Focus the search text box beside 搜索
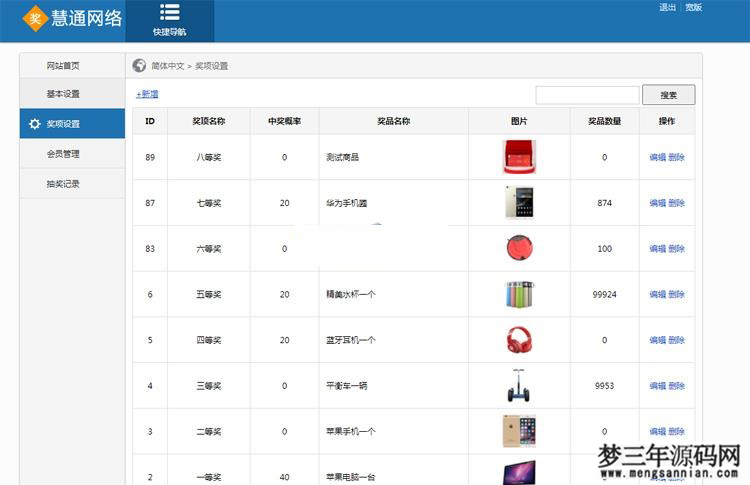The image size is (750, 485). tap(587, 95)
